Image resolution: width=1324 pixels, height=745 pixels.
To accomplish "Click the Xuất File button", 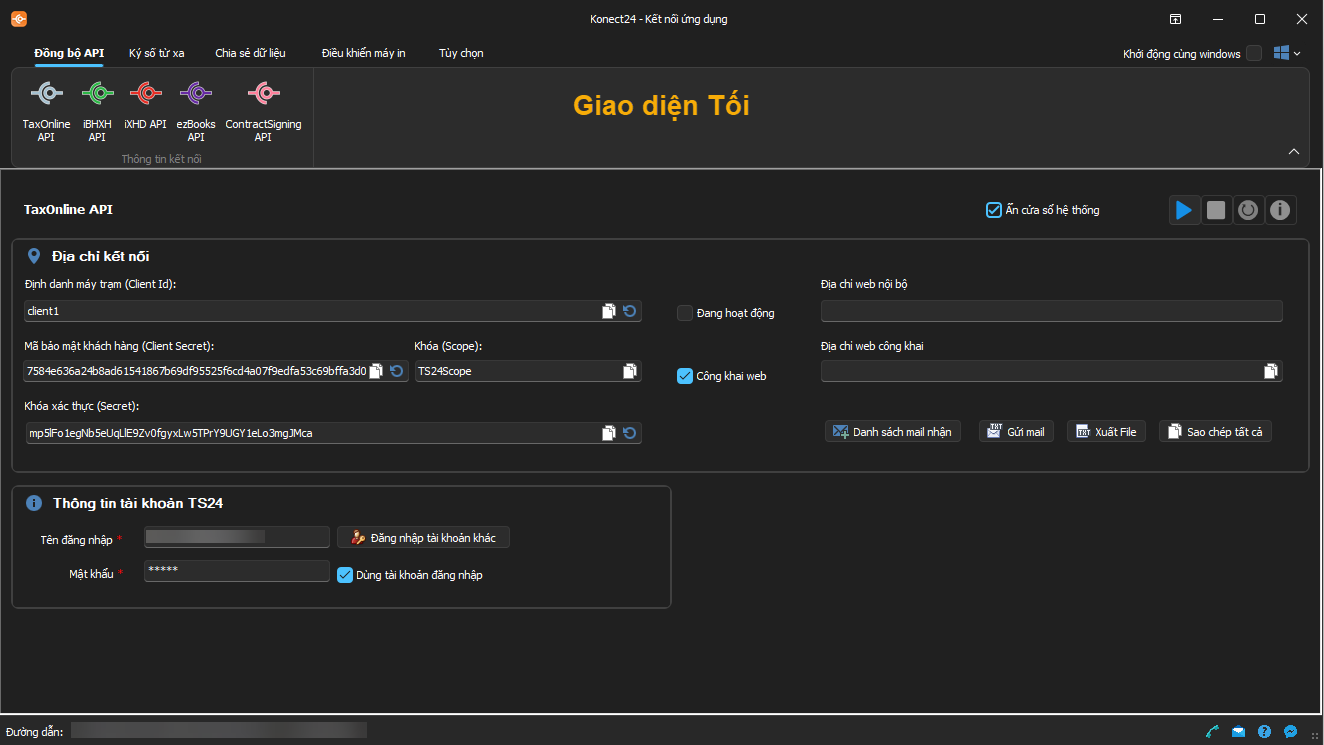I will click(x=1106, y=431).
